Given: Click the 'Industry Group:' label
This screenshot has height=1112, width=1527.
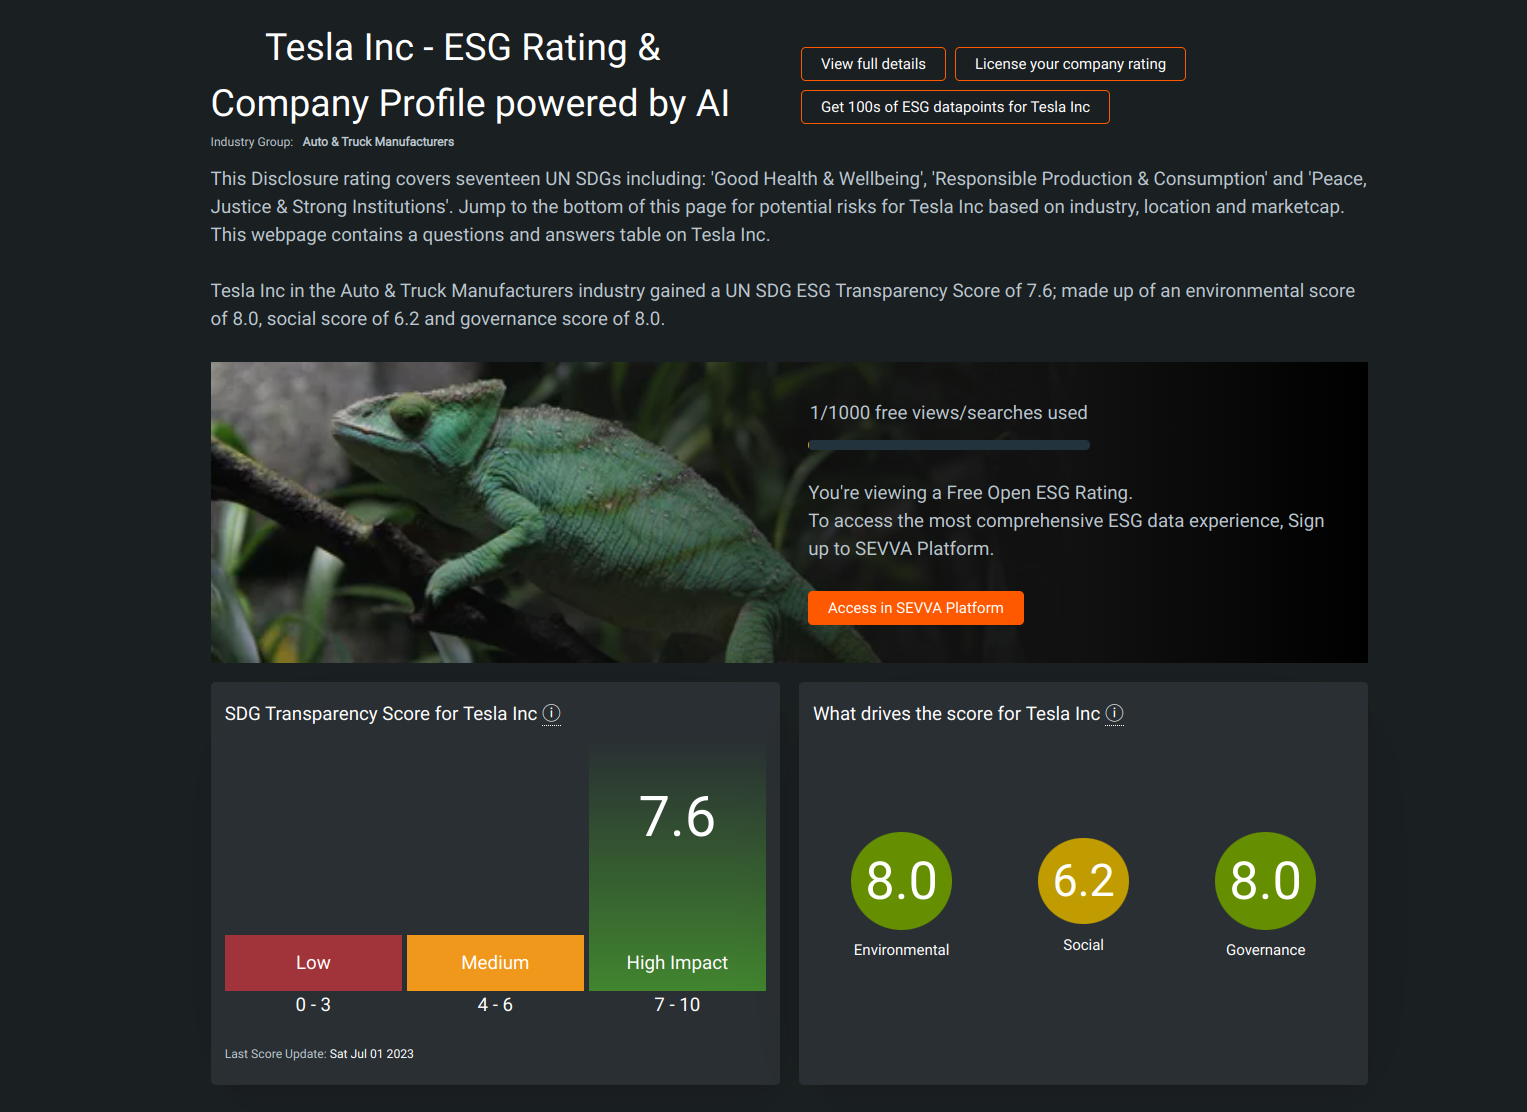Looking at the screenshot, I should click(252, 142).
